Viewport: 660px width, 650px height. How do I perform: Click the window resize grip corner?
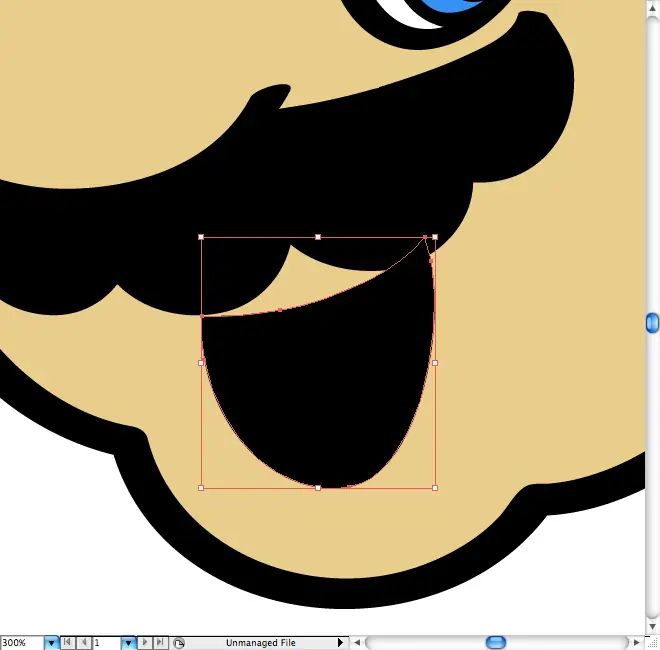tap(652, 643)
